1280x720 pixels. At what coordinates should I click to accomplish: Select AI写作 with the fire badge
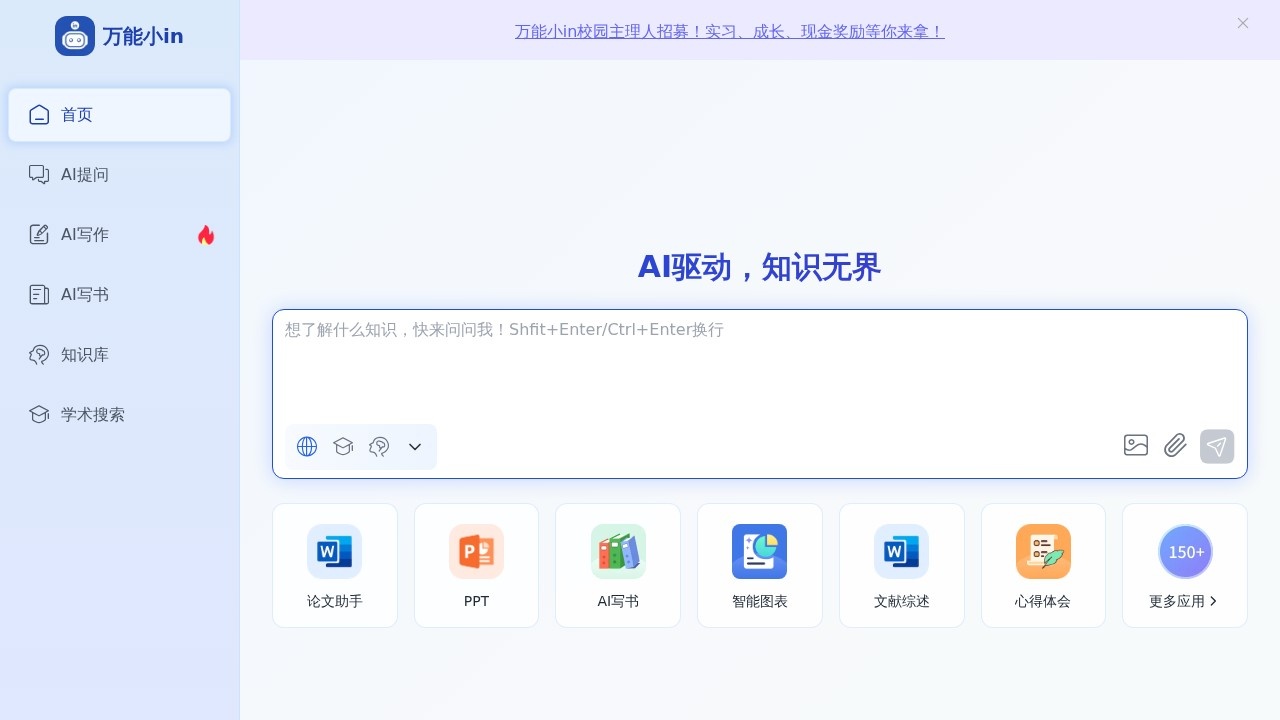coord(84,234)
